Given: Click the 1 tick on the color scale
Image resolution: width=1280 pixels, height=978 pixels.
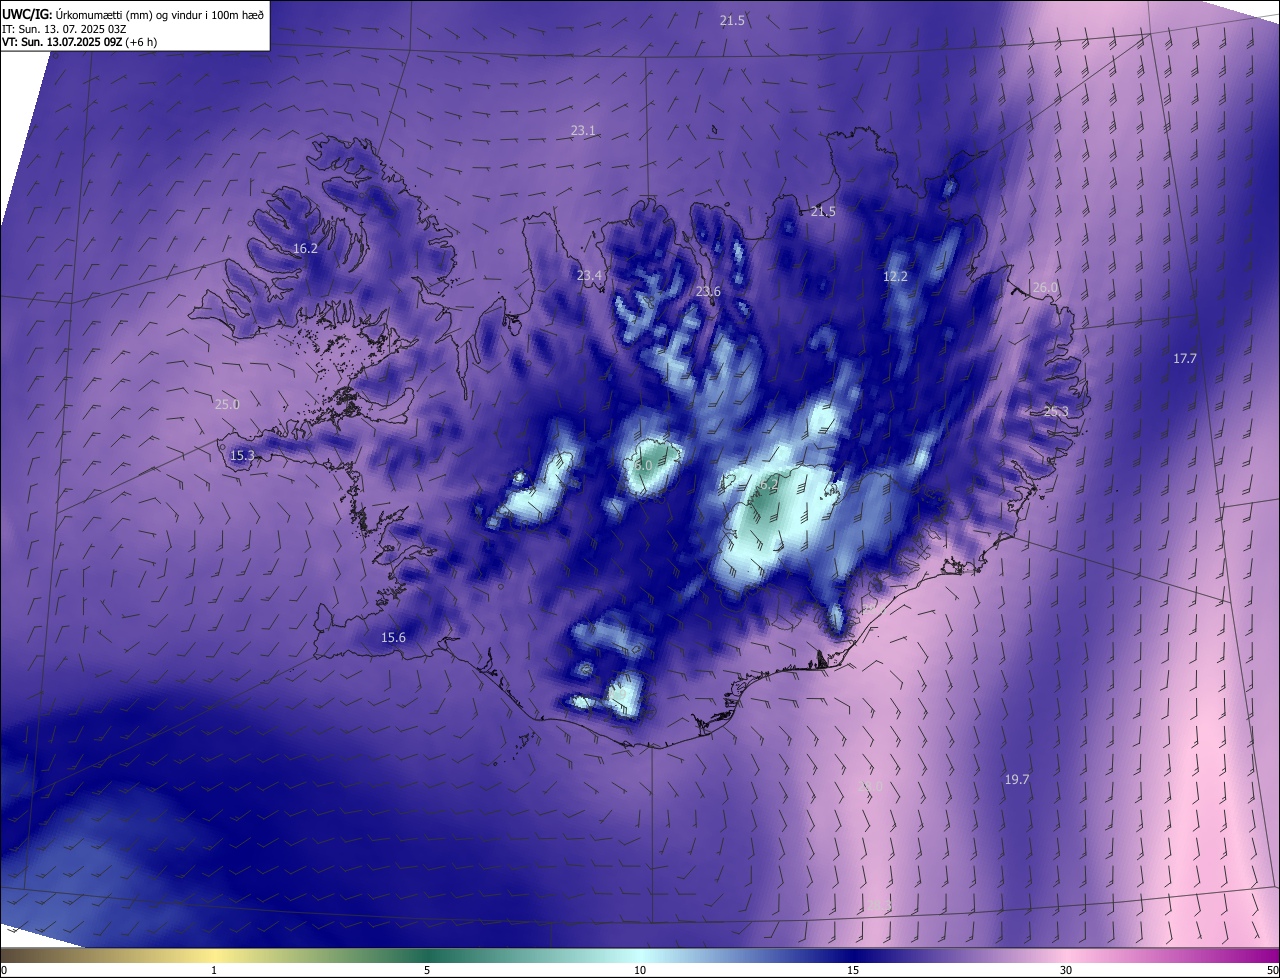Looking at the screenshot, I should (214, 970).
